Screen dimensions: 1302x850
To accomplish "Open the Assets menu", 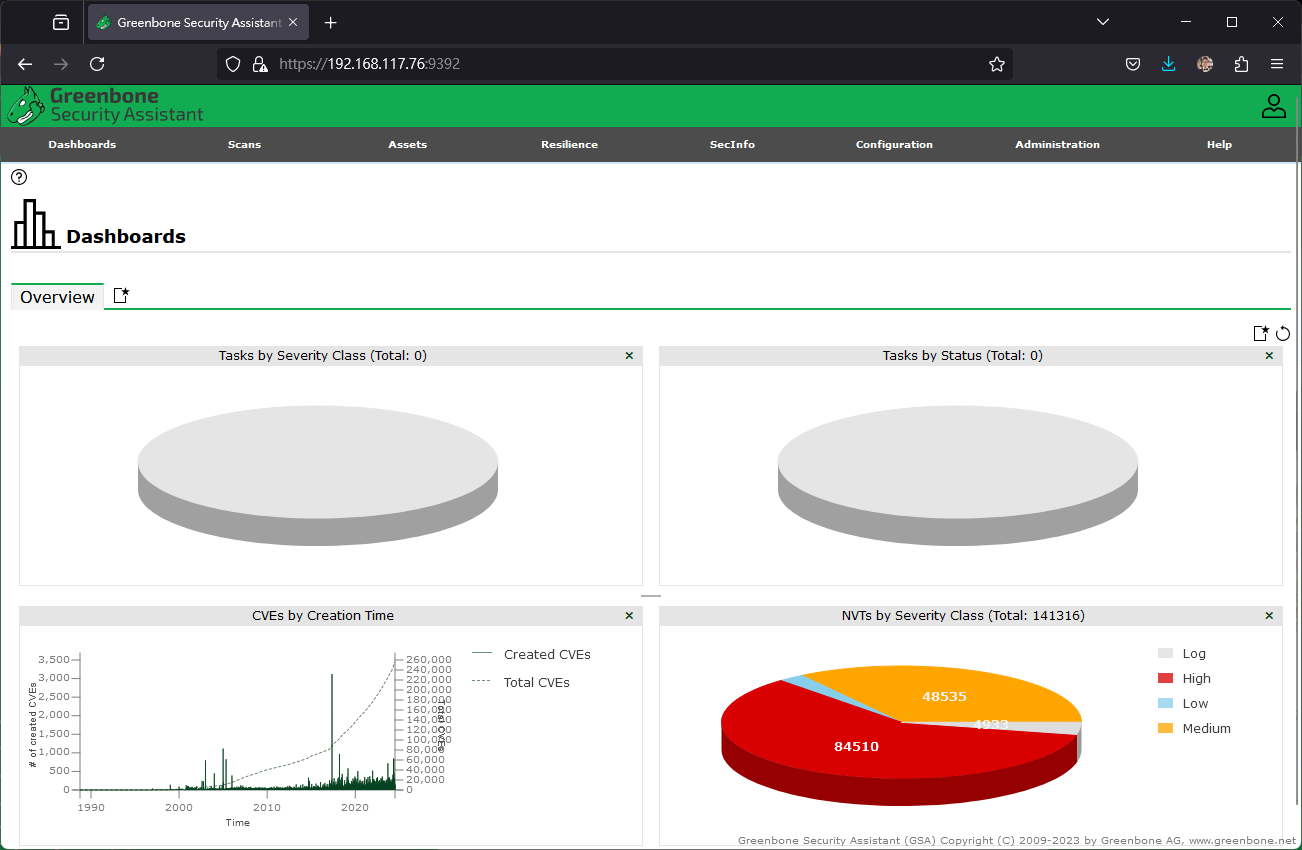I will coord(408,144).
